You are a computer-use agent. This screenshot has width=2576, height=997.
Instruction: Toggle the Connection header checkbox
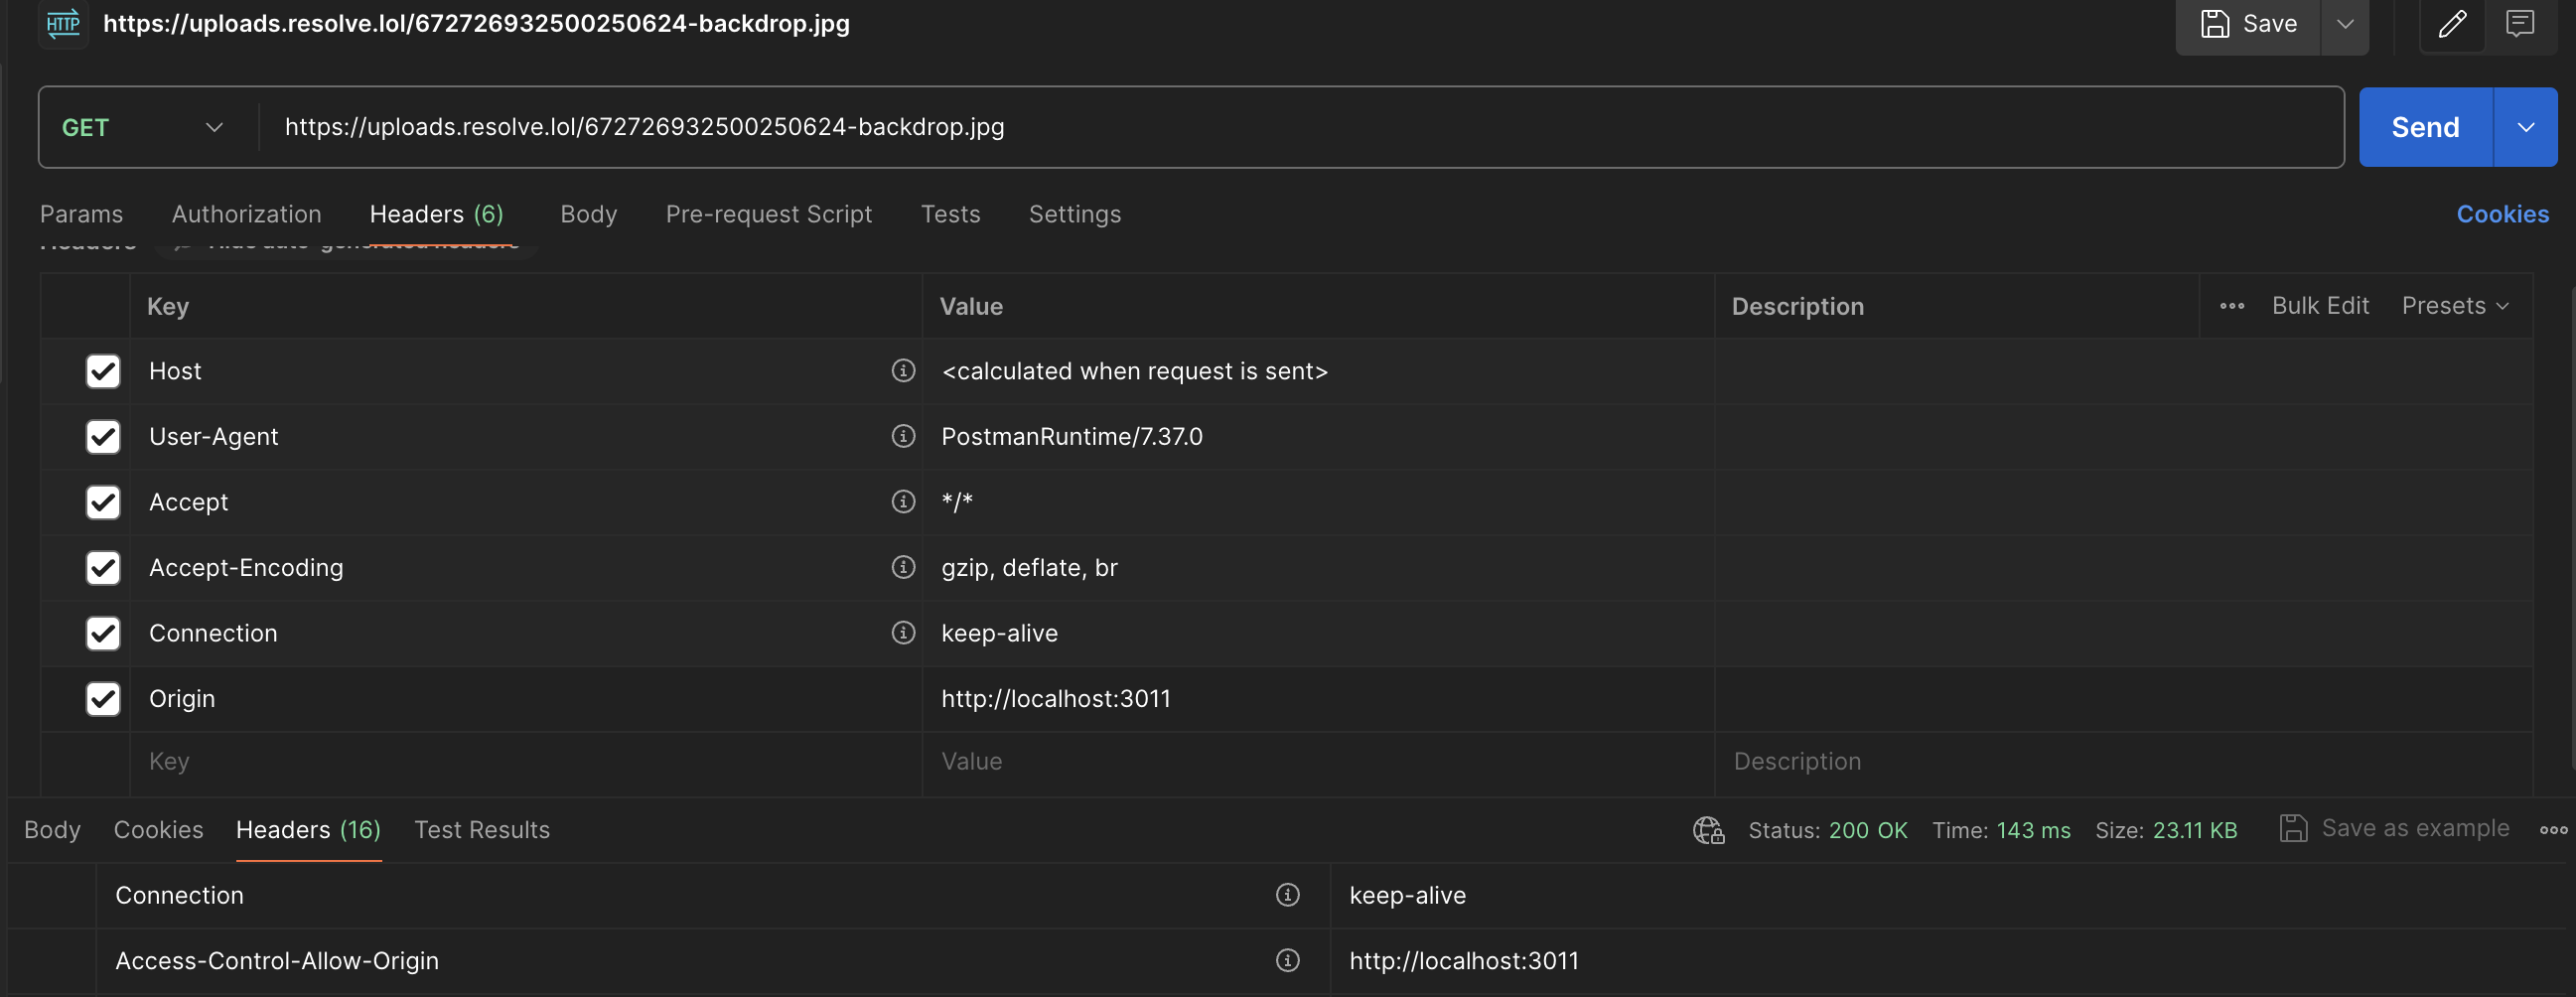point(103,633)
